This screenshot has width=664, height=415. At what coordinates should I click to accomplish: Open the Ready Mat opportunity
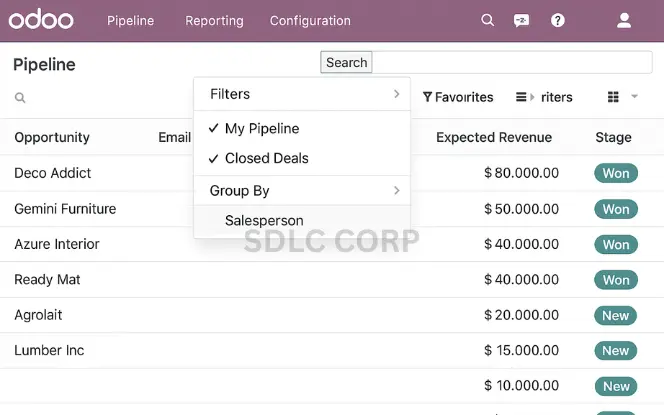47,279
